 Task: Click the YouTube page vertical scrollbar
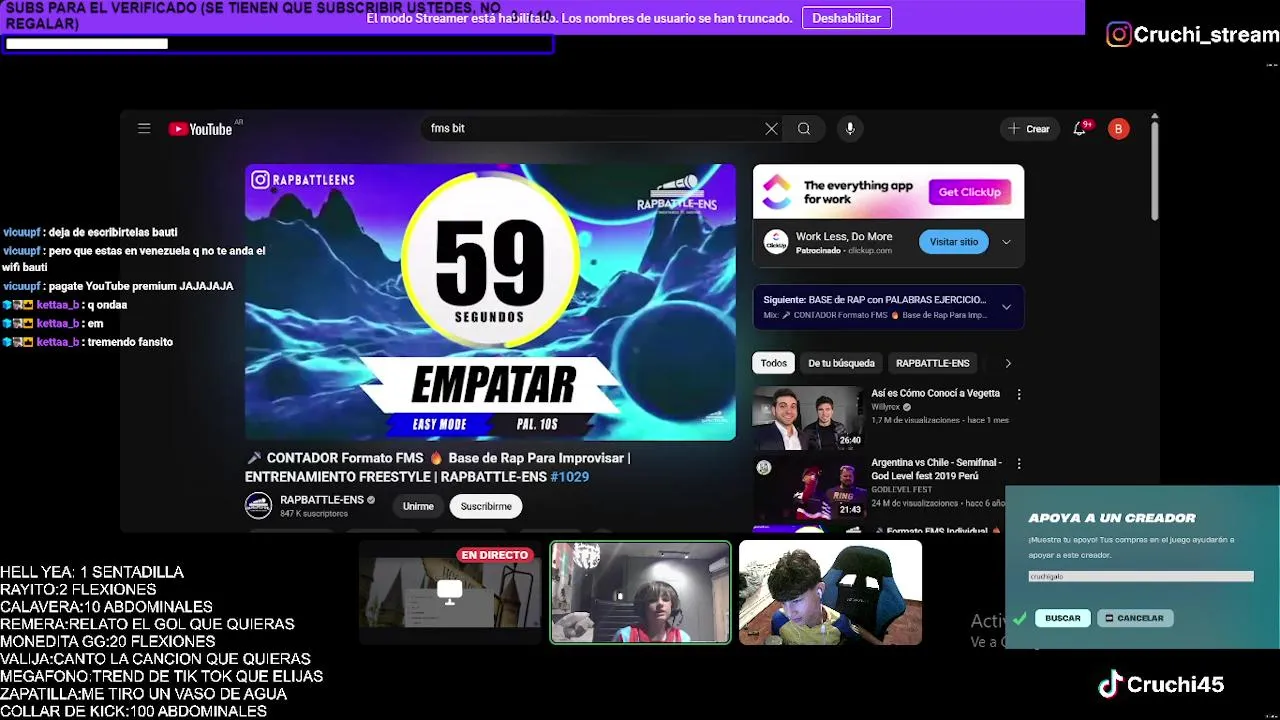coord(1154,170)
